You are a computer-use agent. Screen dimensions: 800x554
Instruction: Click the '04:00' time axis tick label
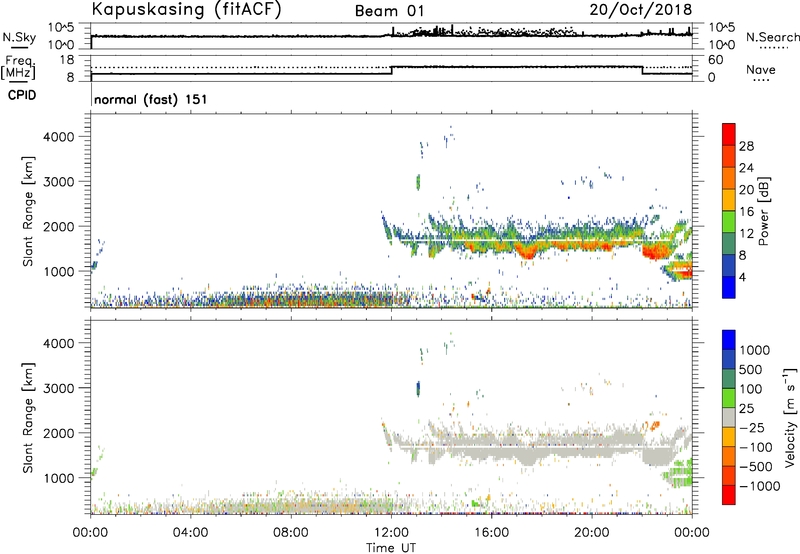(x=191, y=533)
